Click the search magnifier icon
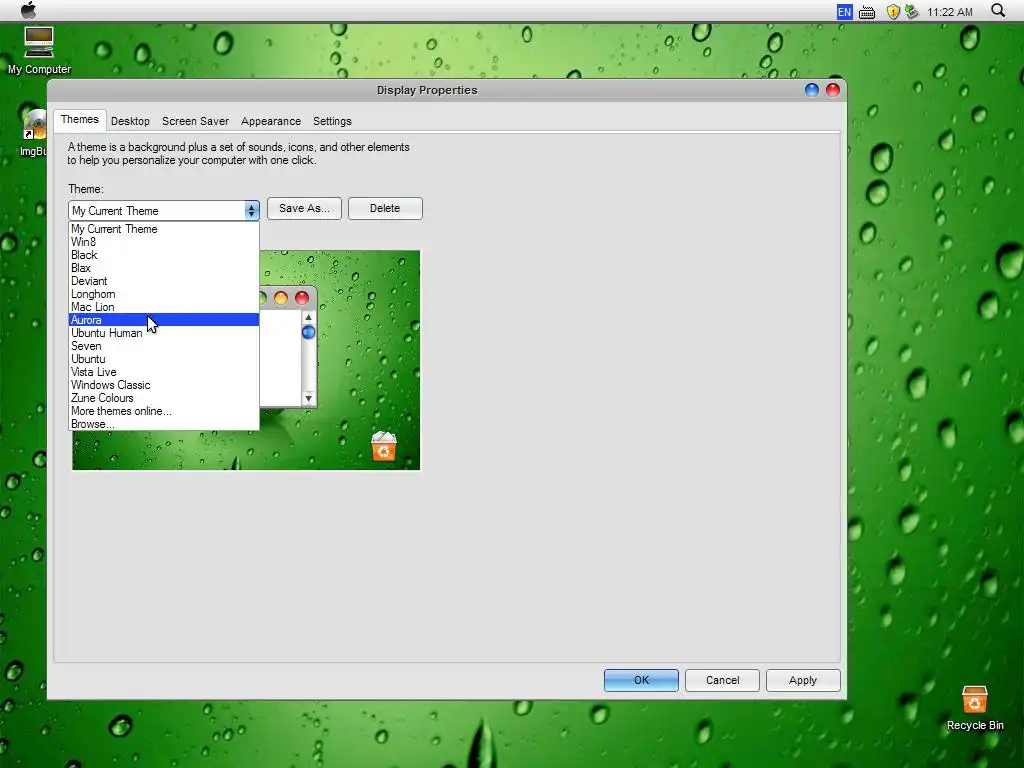 point(998,10)
